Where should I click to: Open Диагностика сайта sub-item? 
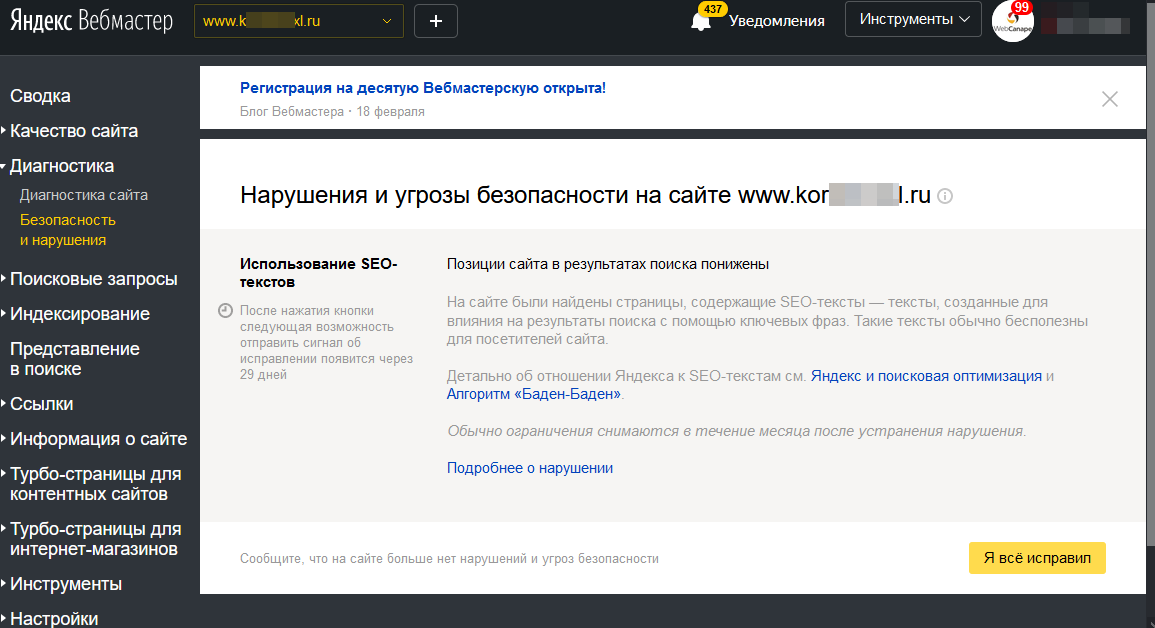coord(83,195)
